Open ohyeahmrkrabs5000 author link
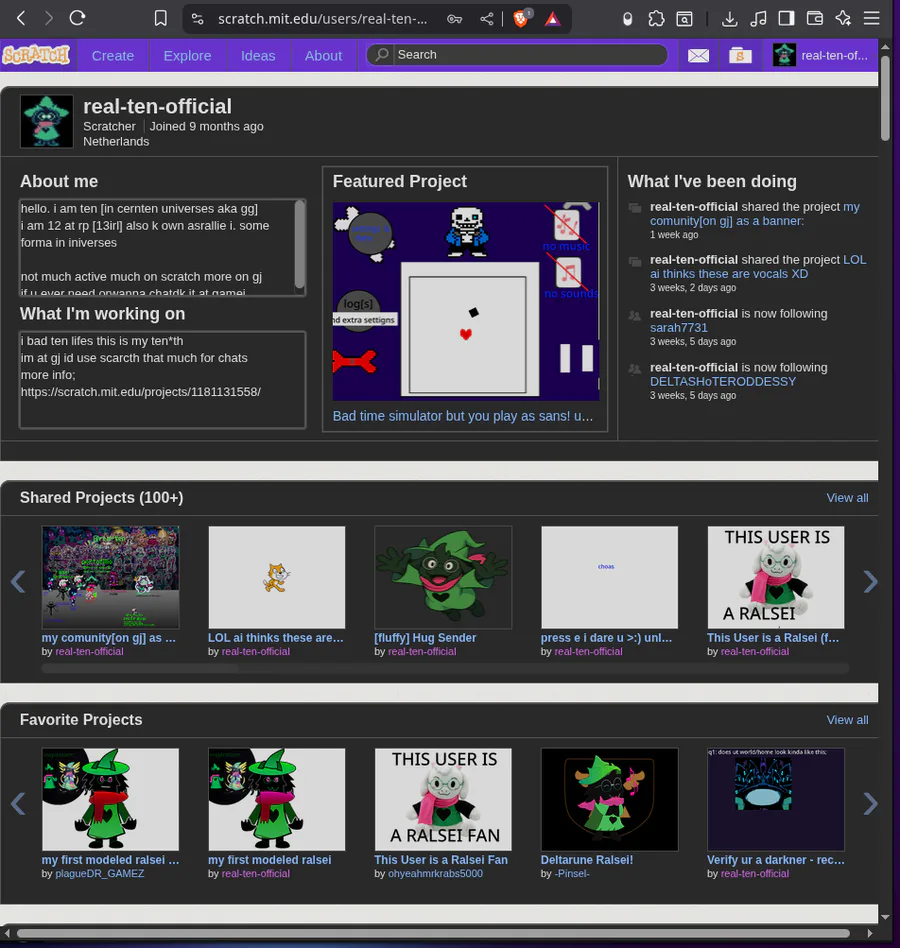This screenshot has height=948, width=900. click(x=435, y=874)
